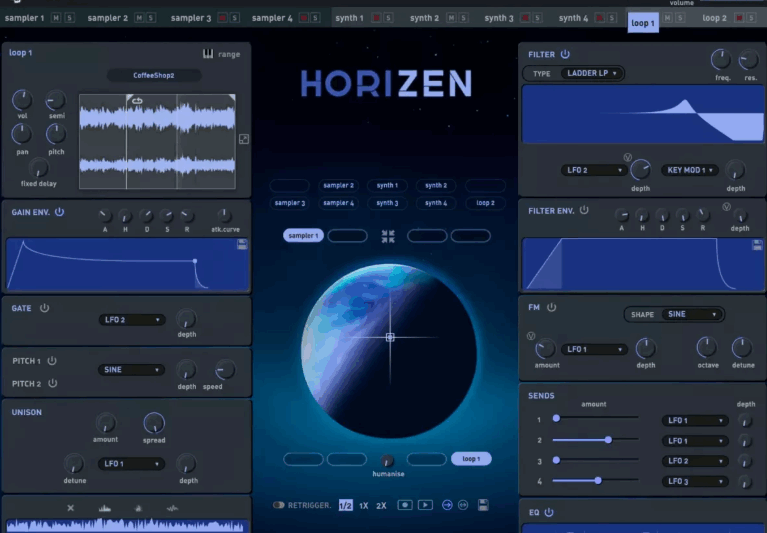Switch to the sampler 4 tab
The image size is (767, 533).
coord(272,18)
